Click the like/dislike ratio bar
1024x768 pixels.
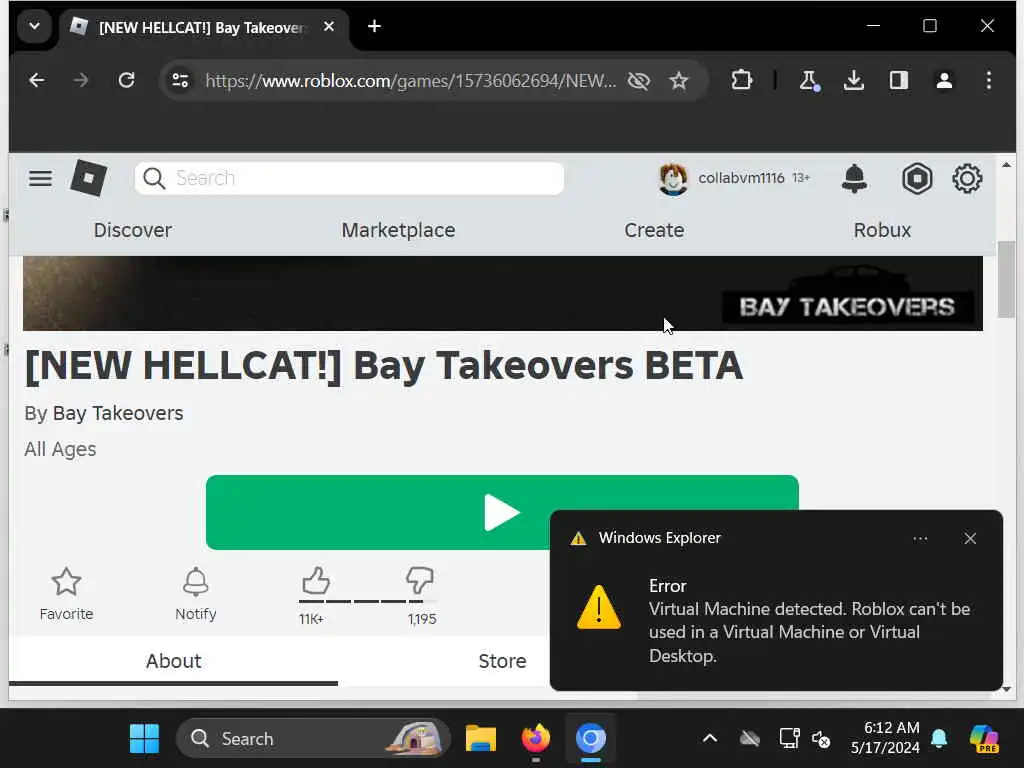[x=367, y=601]
